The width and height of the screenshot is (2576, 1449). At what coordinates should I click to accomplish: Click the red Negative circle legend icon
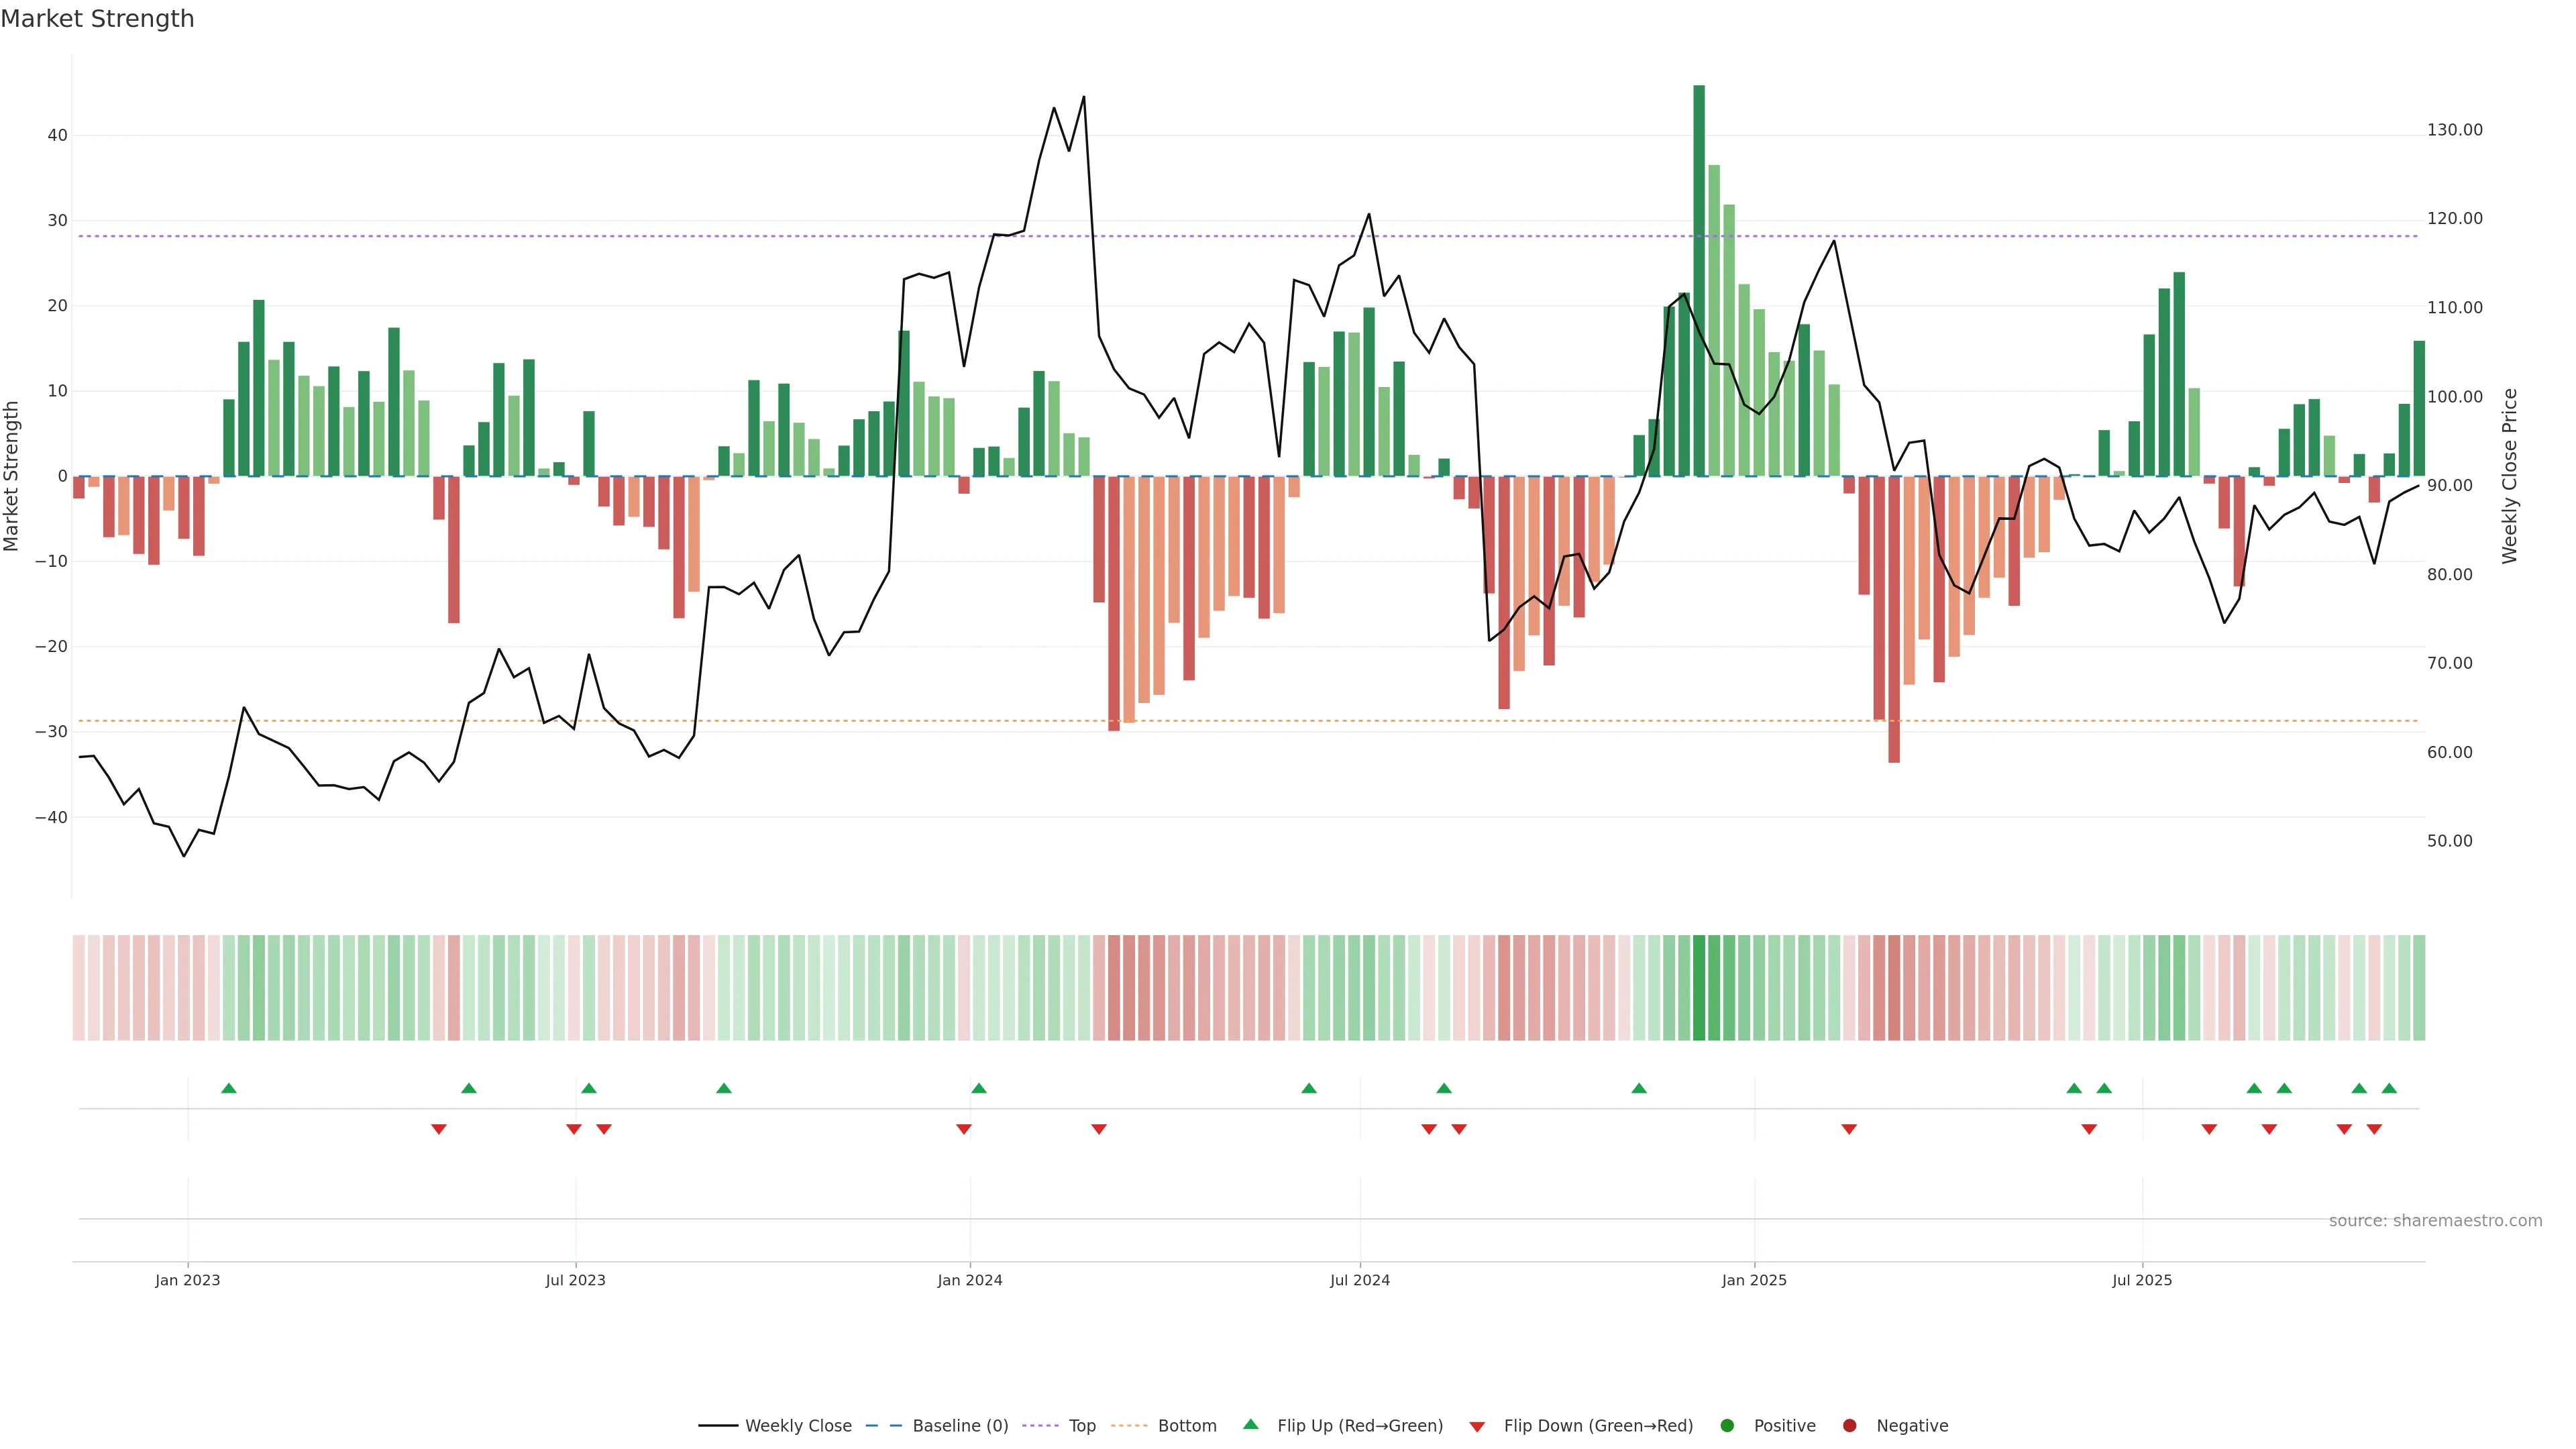click(x=1849, y=1425)
